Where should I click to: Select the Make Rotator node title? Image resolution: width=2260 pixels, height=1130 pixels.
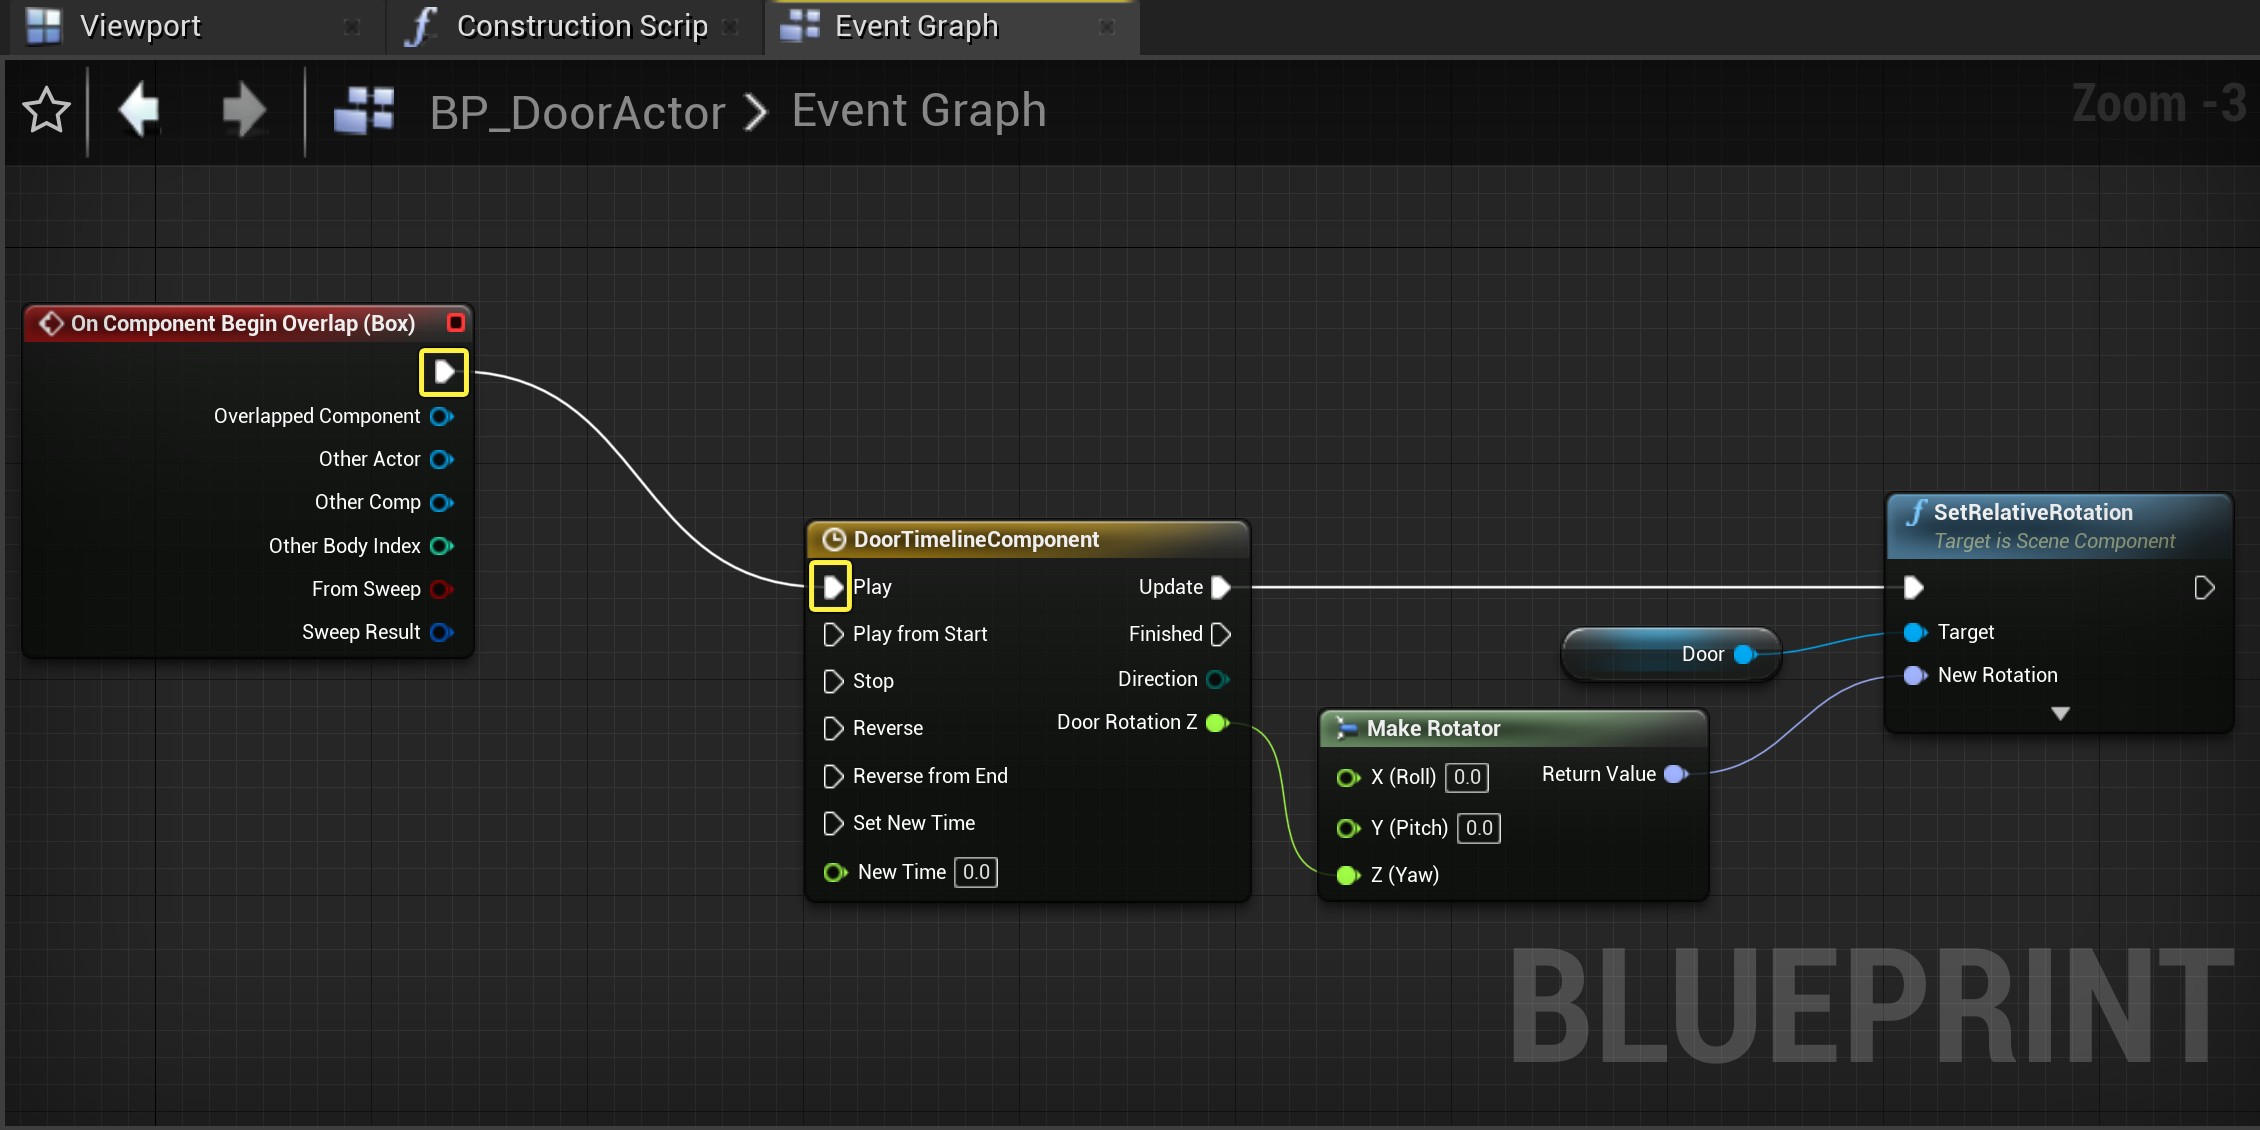1432,728
